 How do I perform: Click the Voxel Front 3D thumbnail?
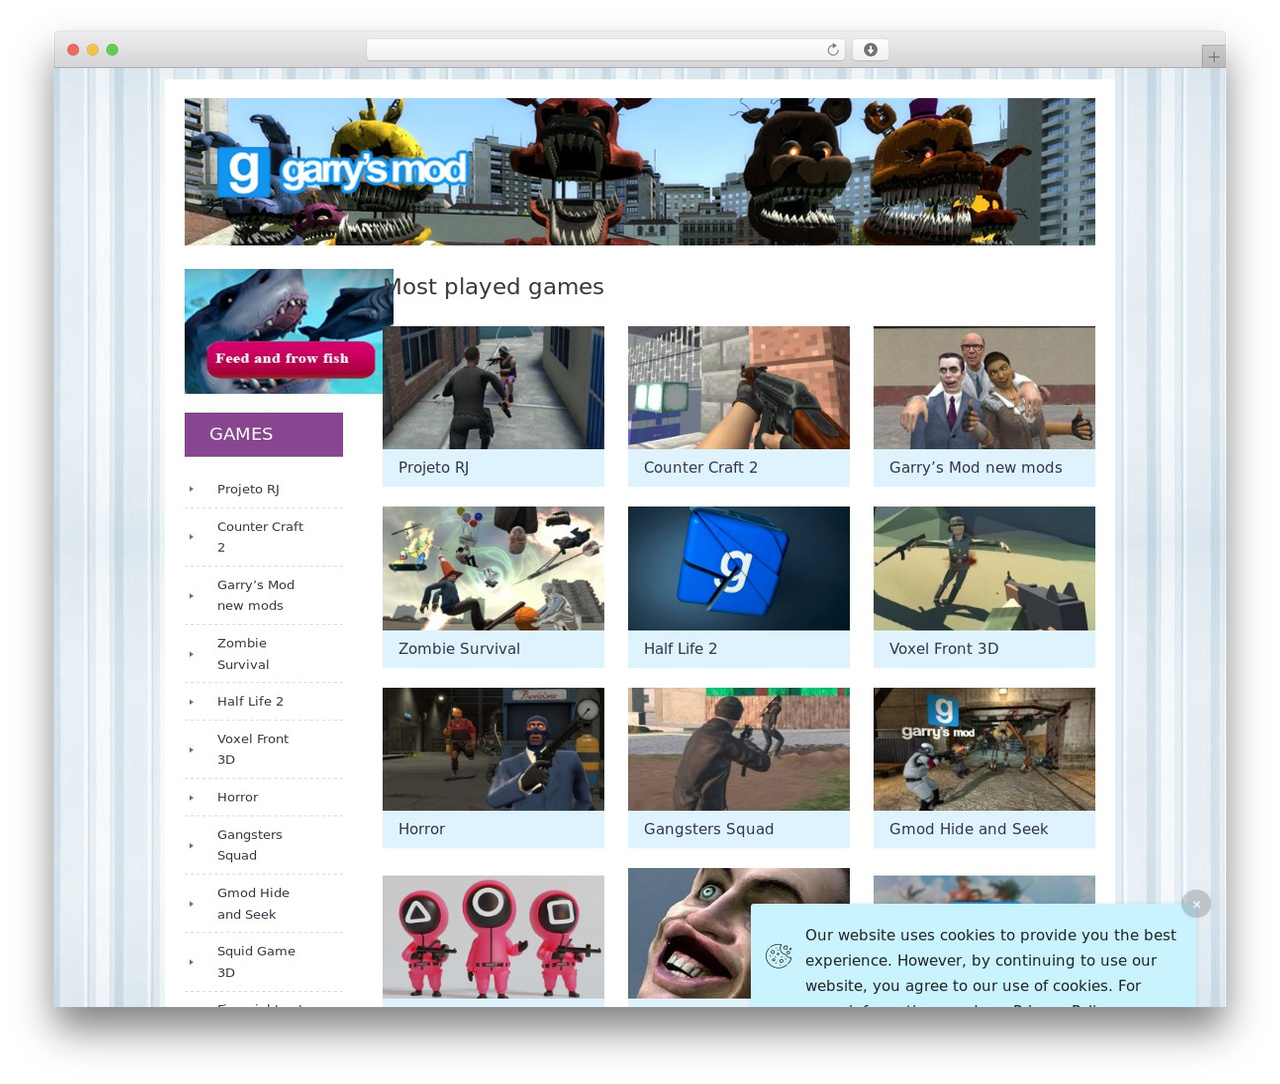click(x=984, y=568)
